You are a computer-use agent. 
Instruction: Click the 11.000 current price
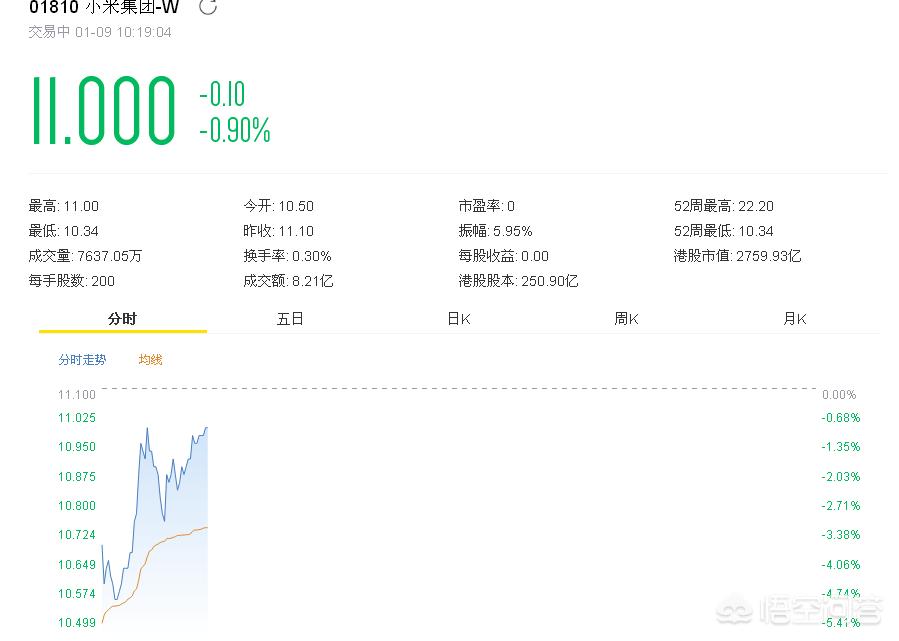coord(103,110)
